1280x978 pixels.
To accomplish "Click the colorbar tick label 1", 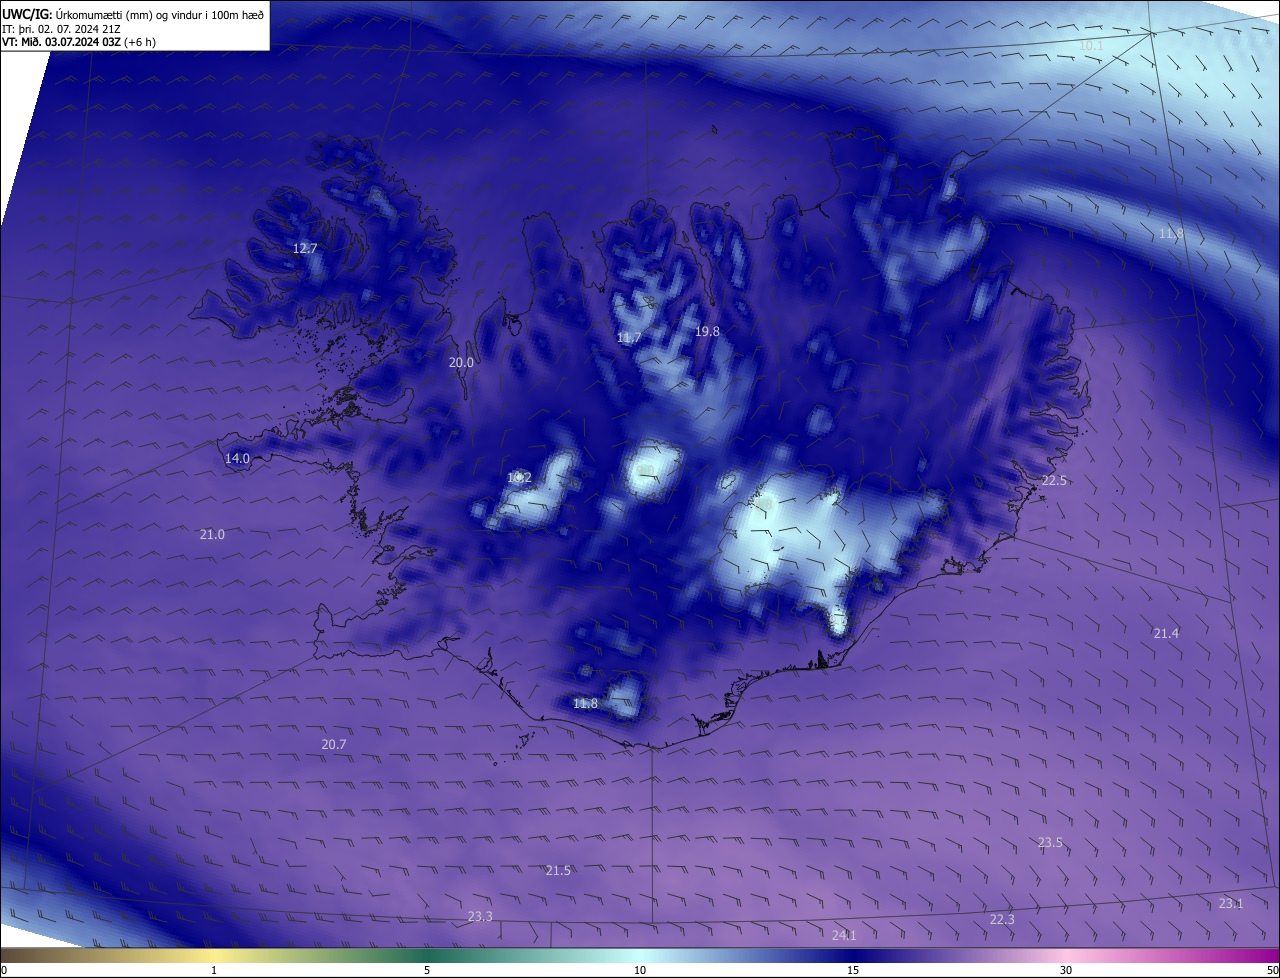I will (x=214, y=970).
